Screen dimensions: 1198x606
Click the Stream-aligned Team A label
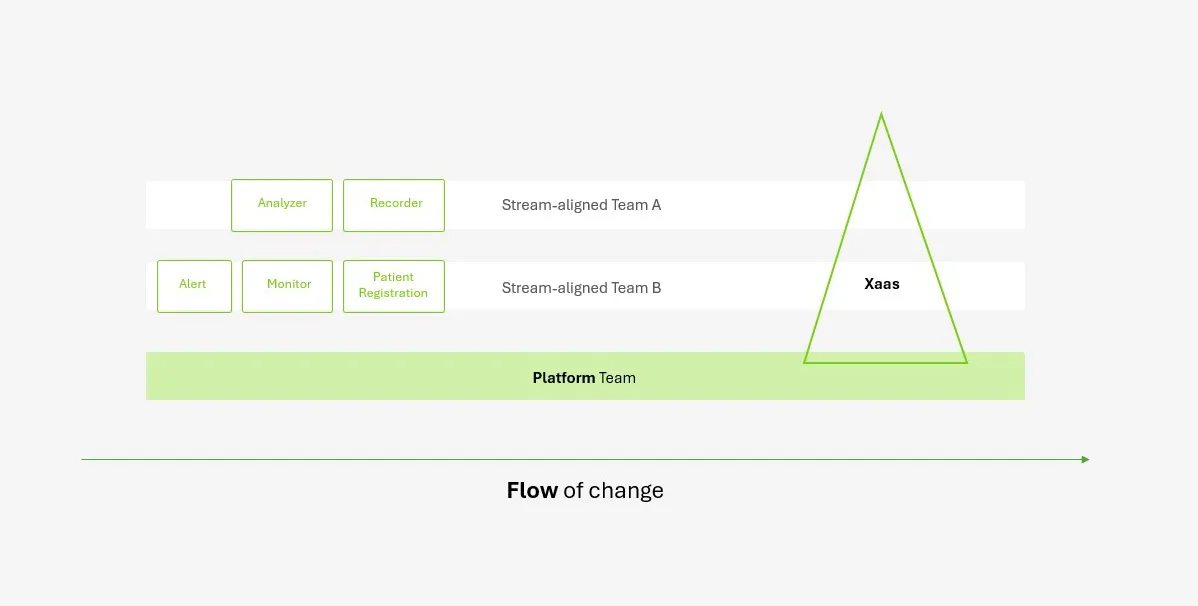(581, 205)
